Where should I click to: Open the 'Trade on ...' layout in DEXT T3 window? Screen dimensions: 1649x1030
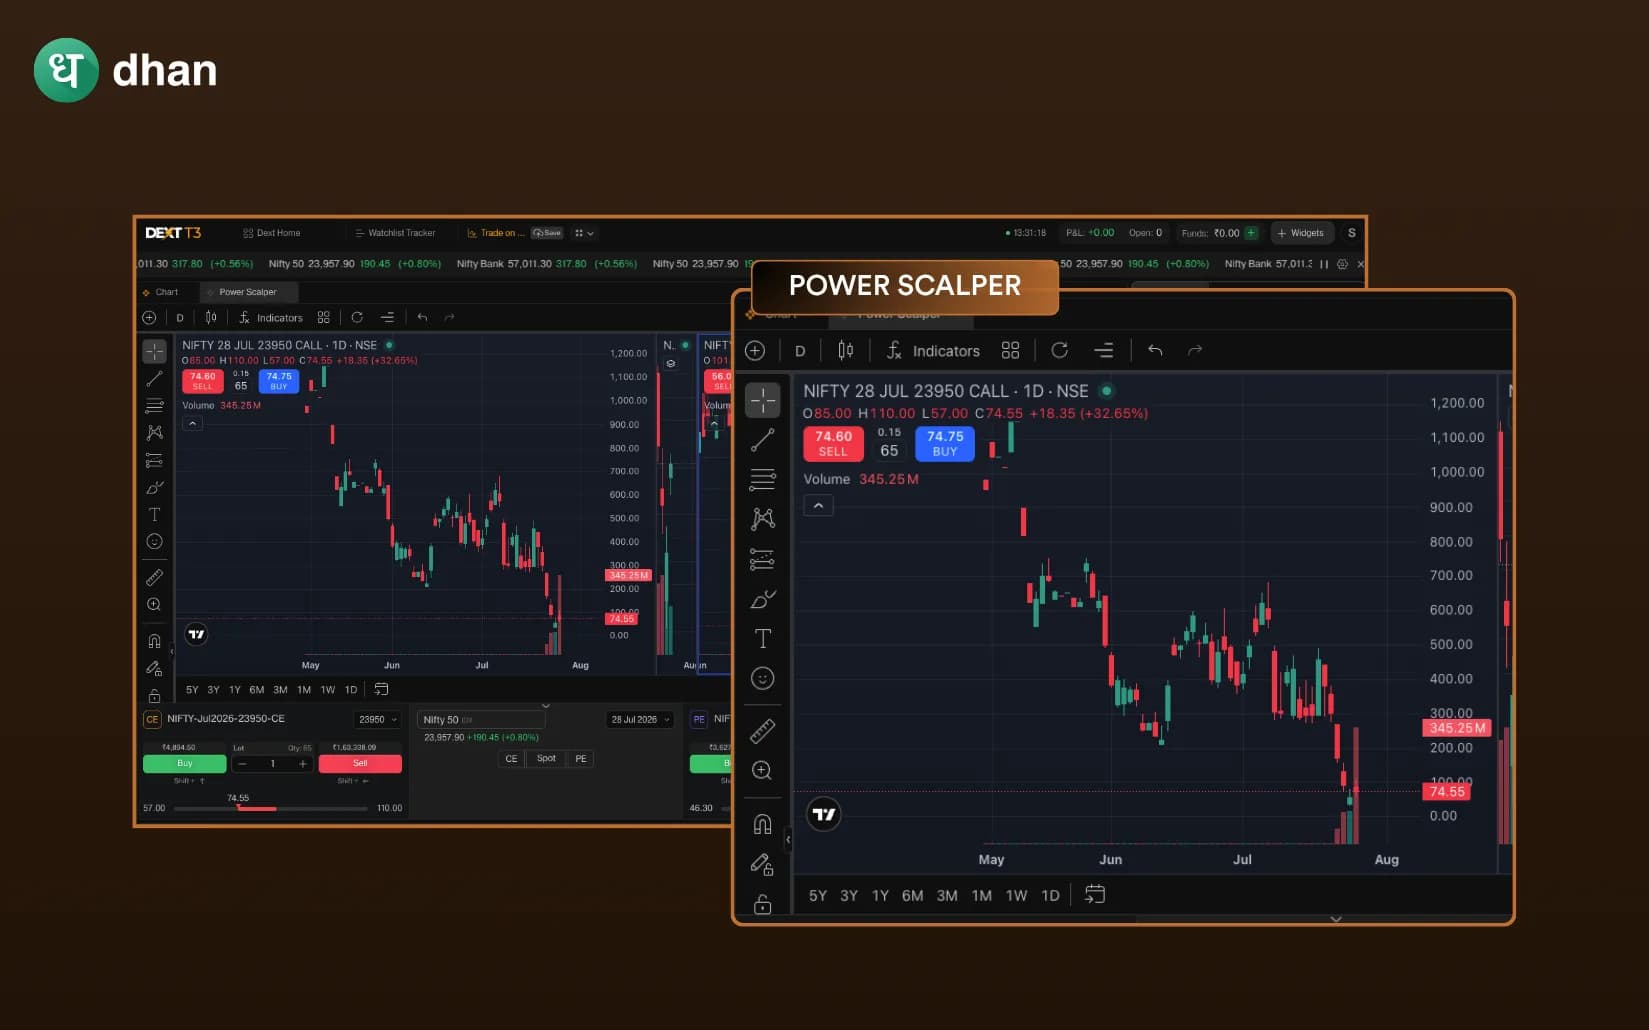[496, 233]
